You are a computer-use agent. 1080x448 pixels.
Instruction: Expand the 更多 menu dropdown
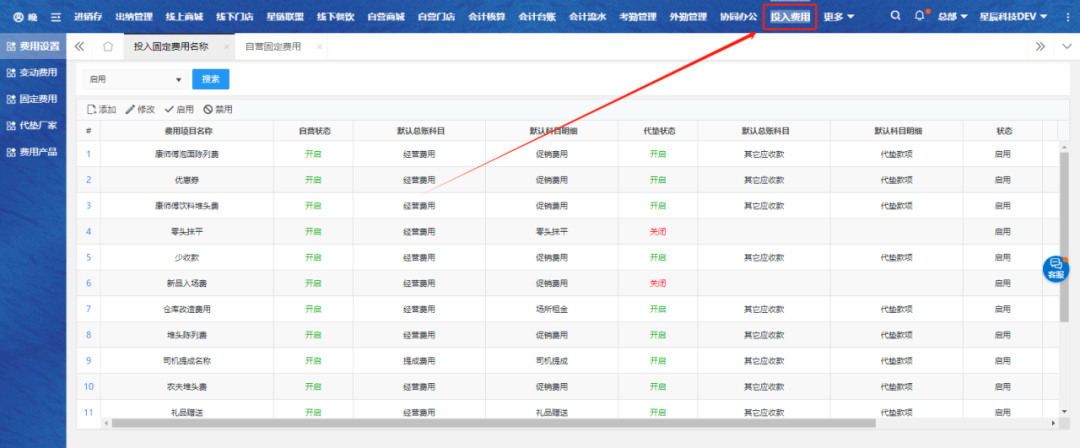coord(838,17)
